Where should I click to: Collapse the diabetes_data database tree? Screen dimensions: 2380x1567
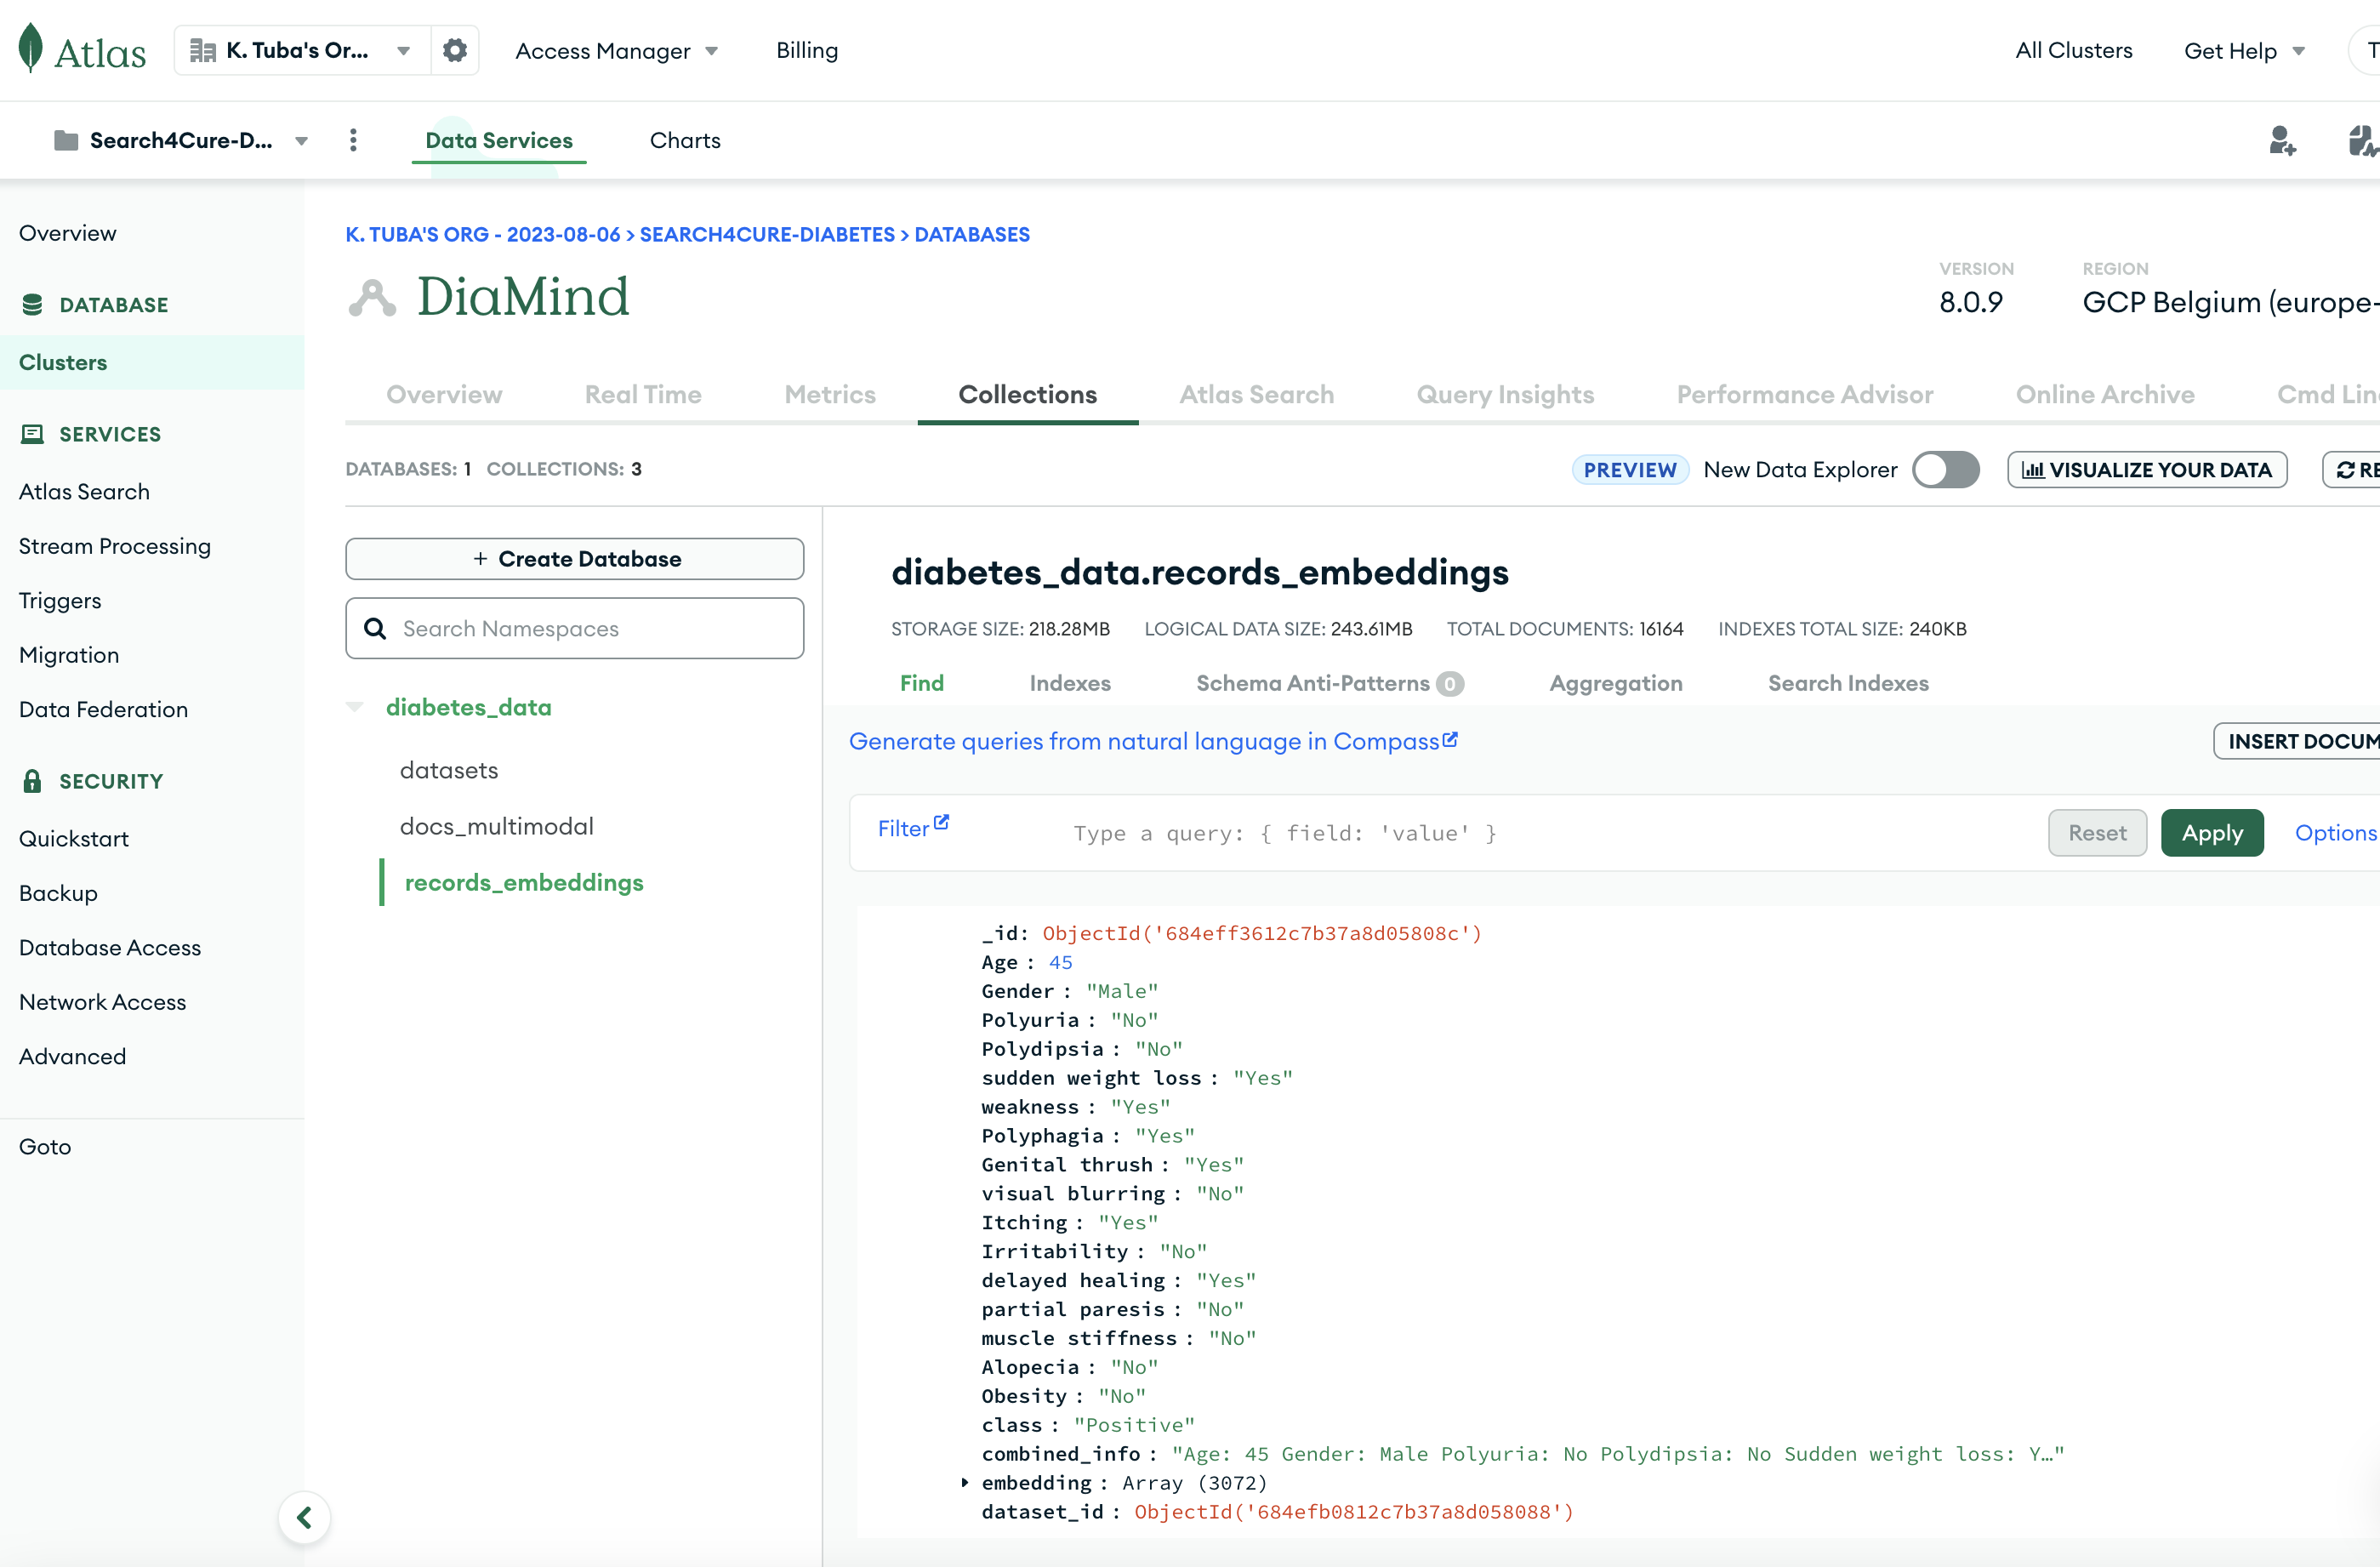click(355, 707)
